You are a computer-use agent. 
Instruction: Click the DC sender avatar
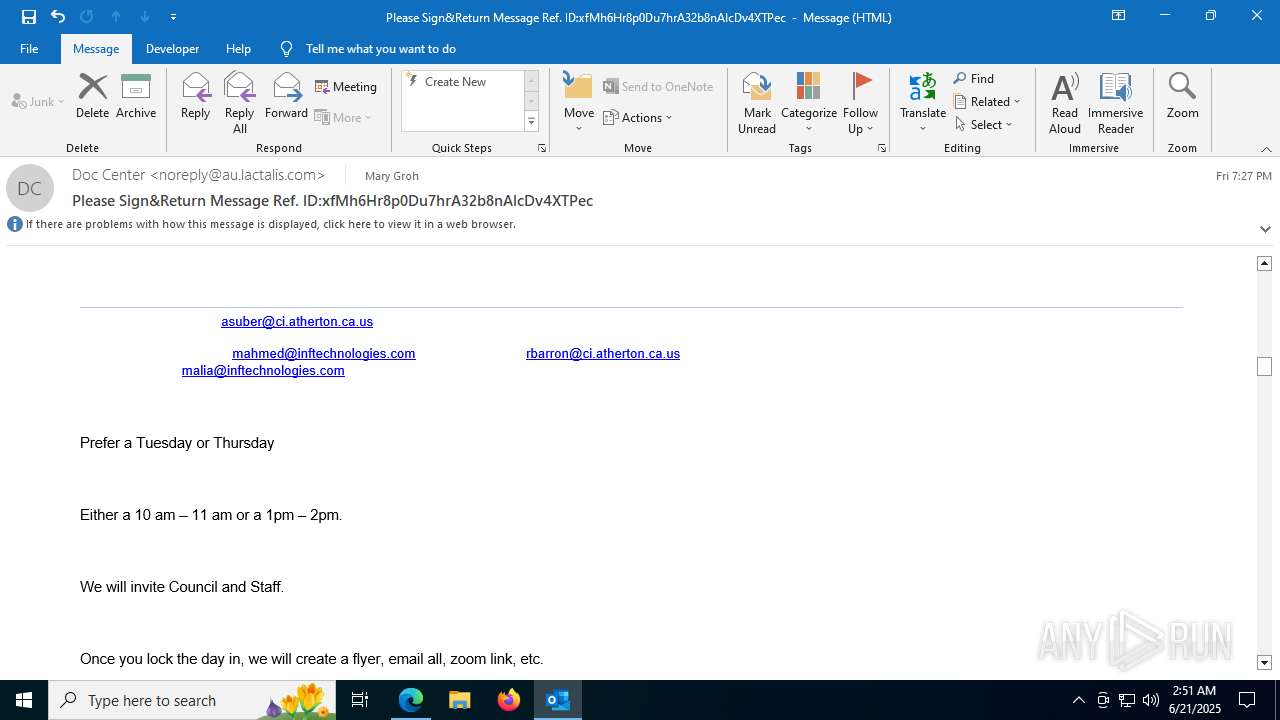click(30, 188)
